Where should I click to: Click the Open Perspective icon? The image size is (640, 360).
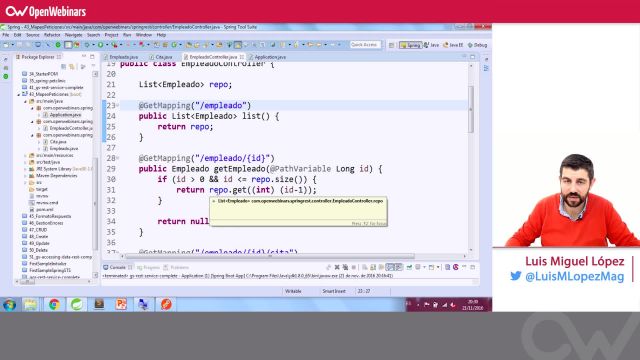pos(391,45)
